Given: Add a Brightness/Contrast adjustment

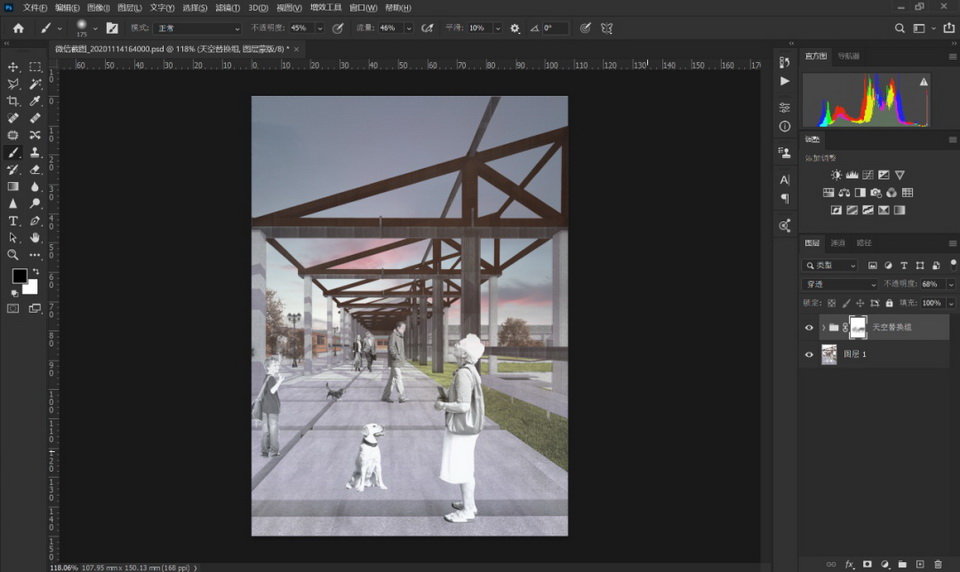Looking at the screenshot, I should click(836, 175).
